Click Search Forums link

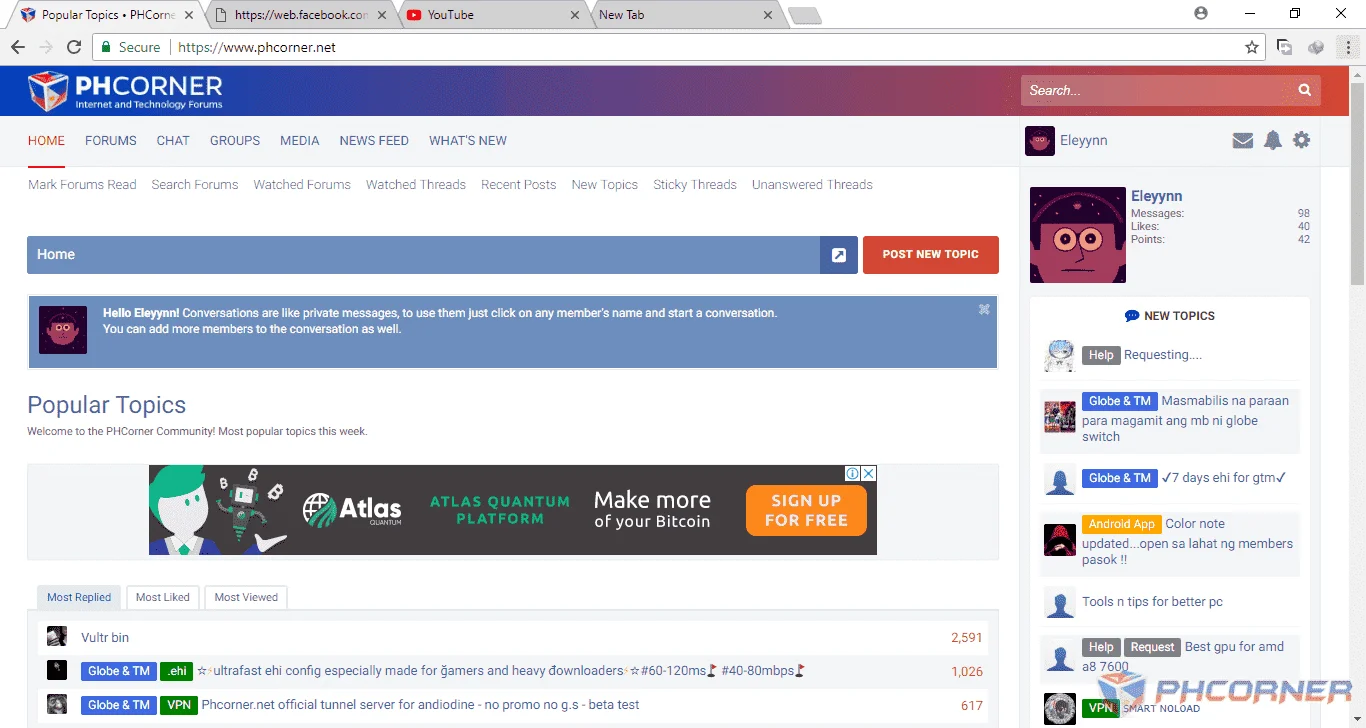195,185
